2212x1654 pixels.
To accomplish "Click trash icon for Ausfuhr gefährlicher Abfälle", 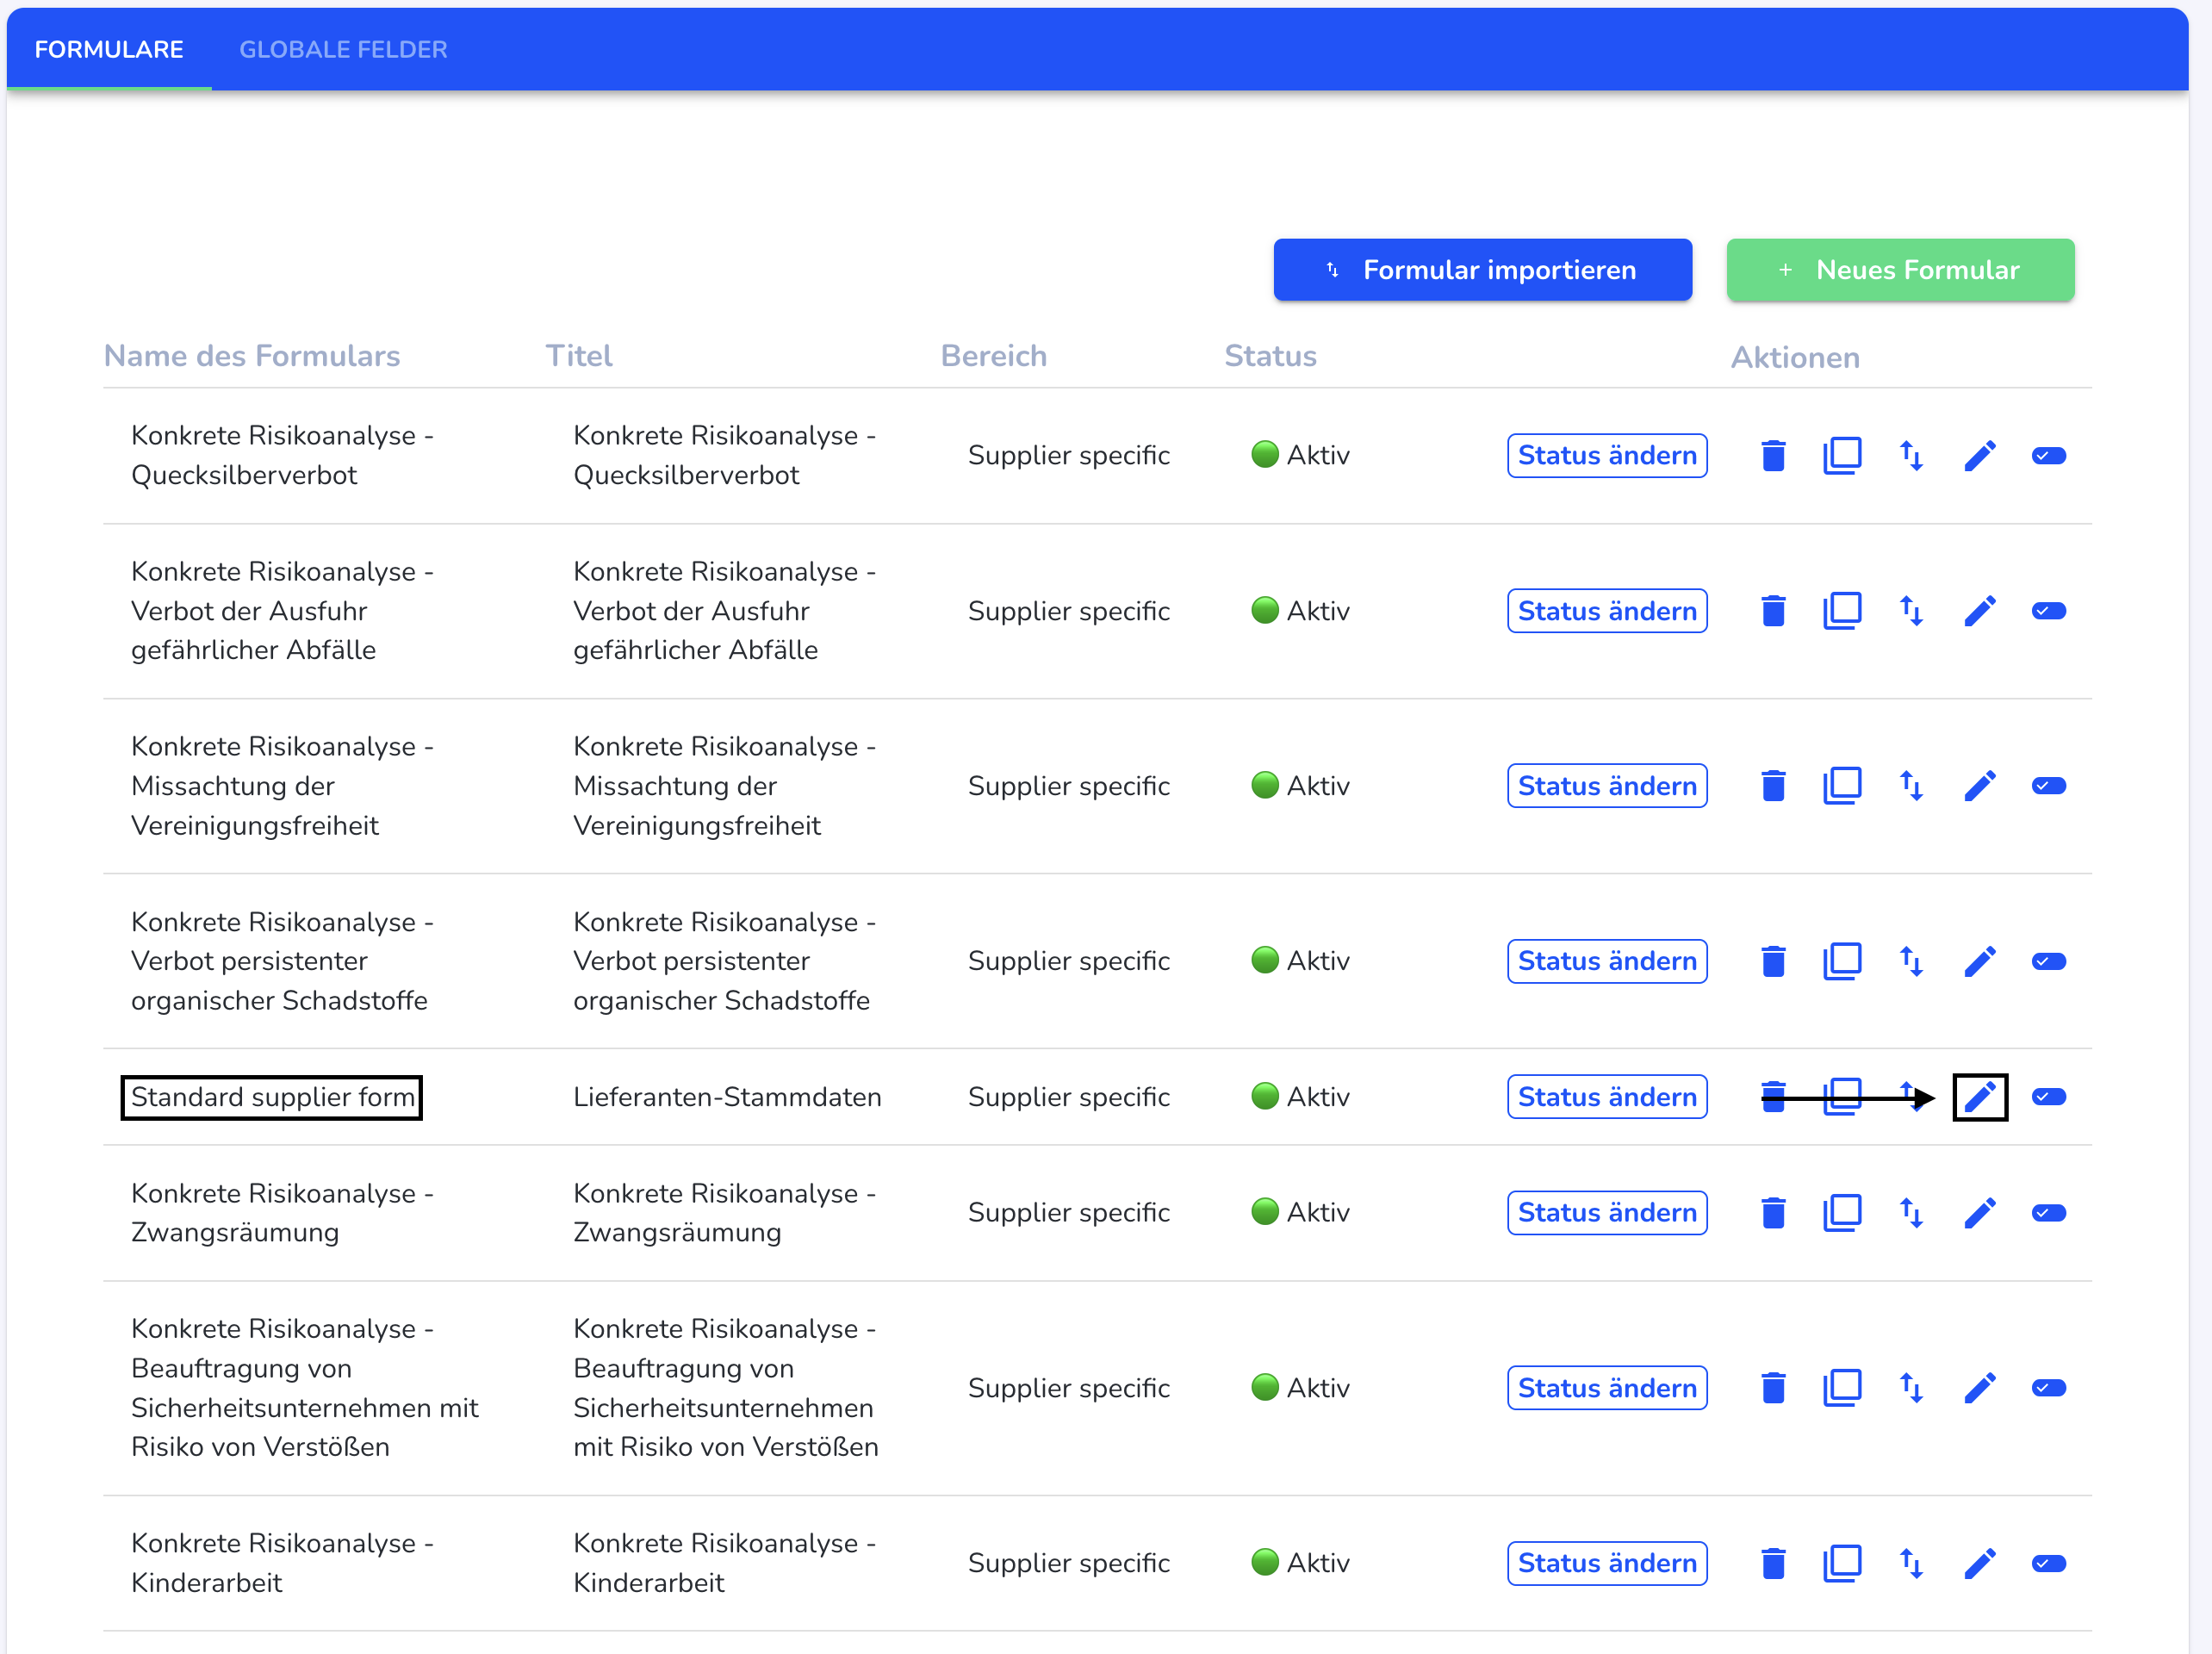I will pos(1773,611).
